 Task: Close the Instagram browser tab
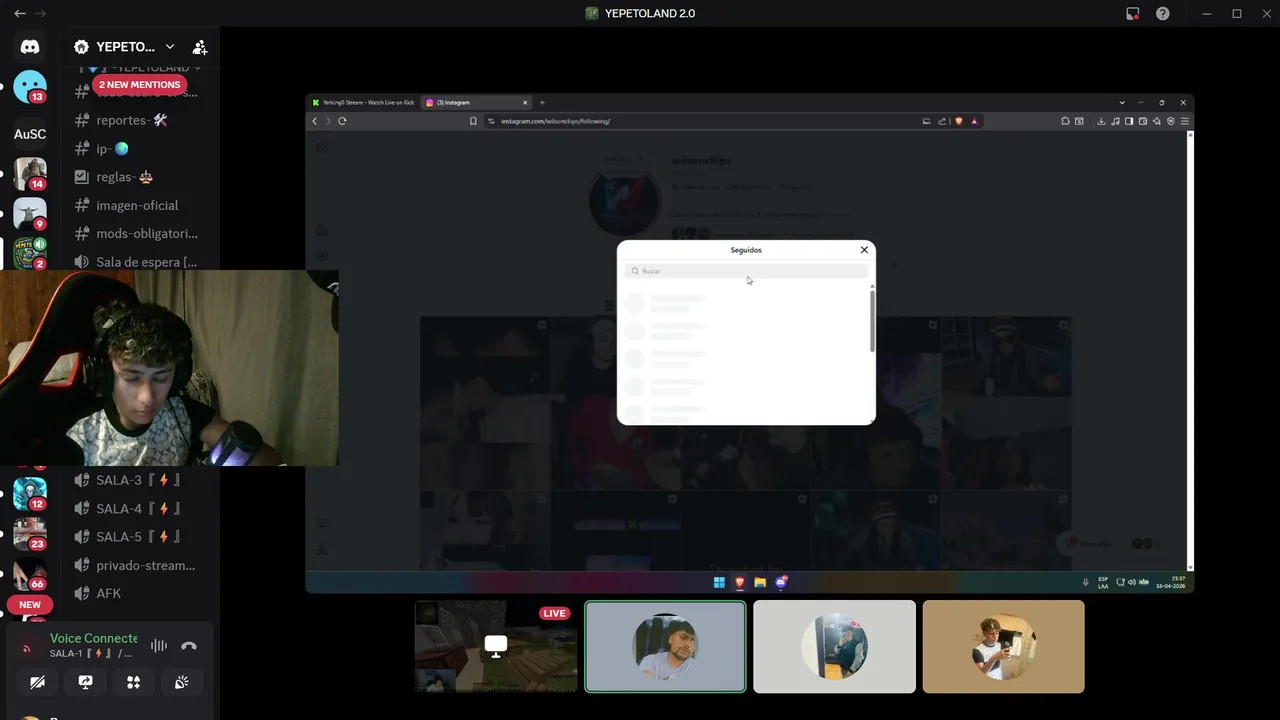[x=525, y=102]
